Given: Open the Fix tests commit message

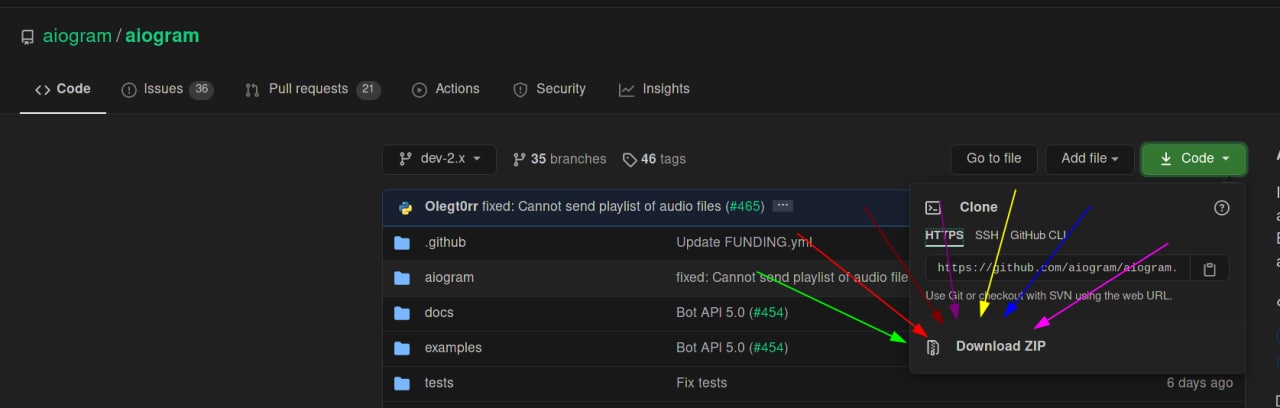Looking at the screenshot, I should 702,383.
